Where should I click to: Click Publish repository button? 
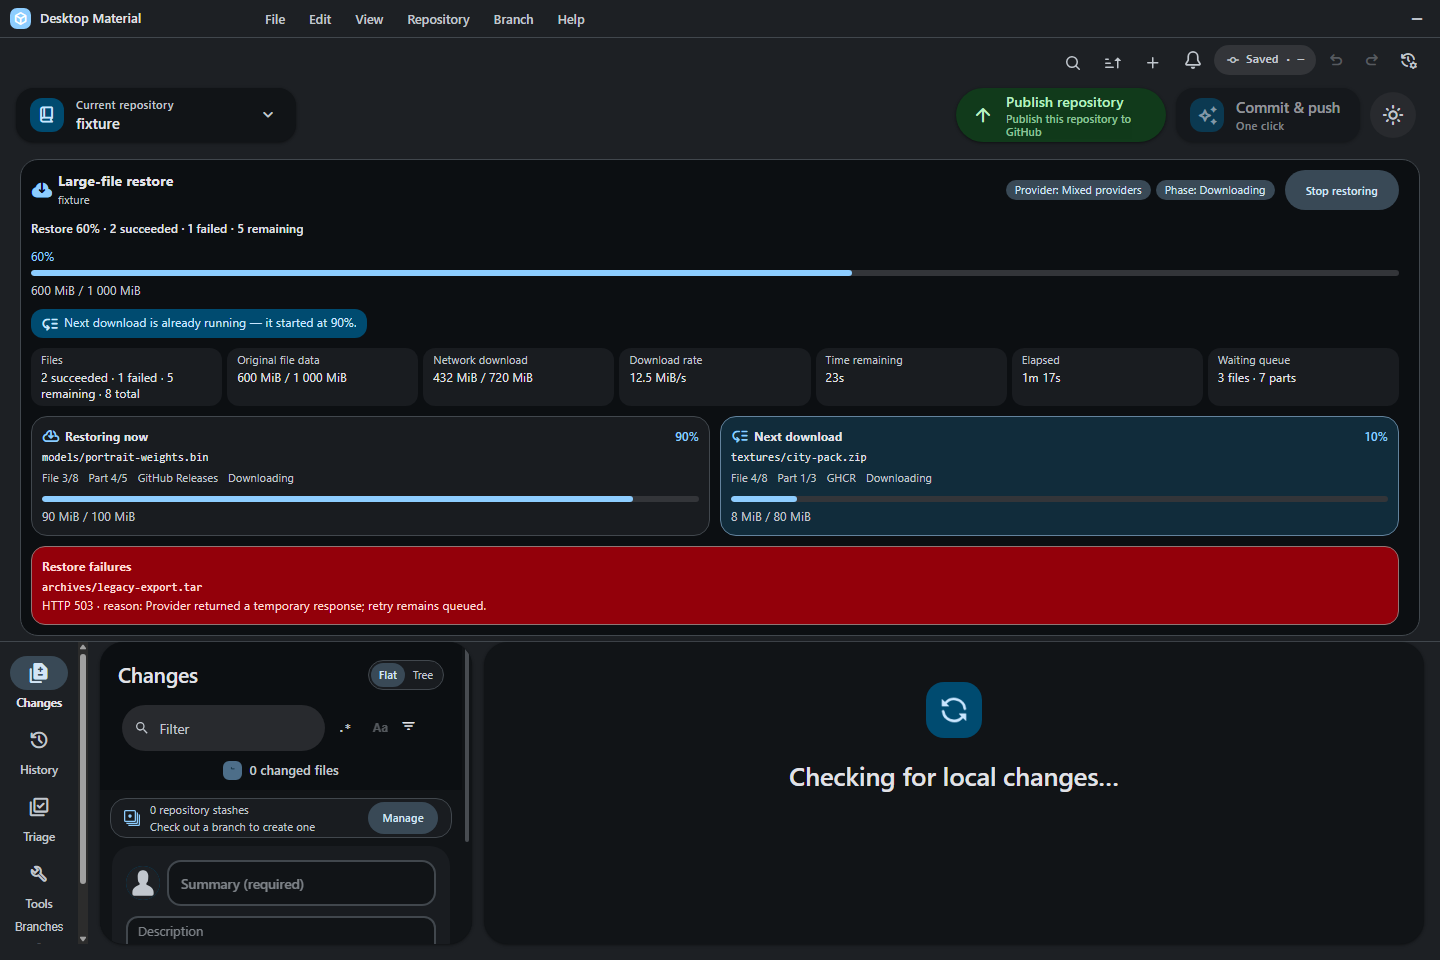(x=1061, y=115)
